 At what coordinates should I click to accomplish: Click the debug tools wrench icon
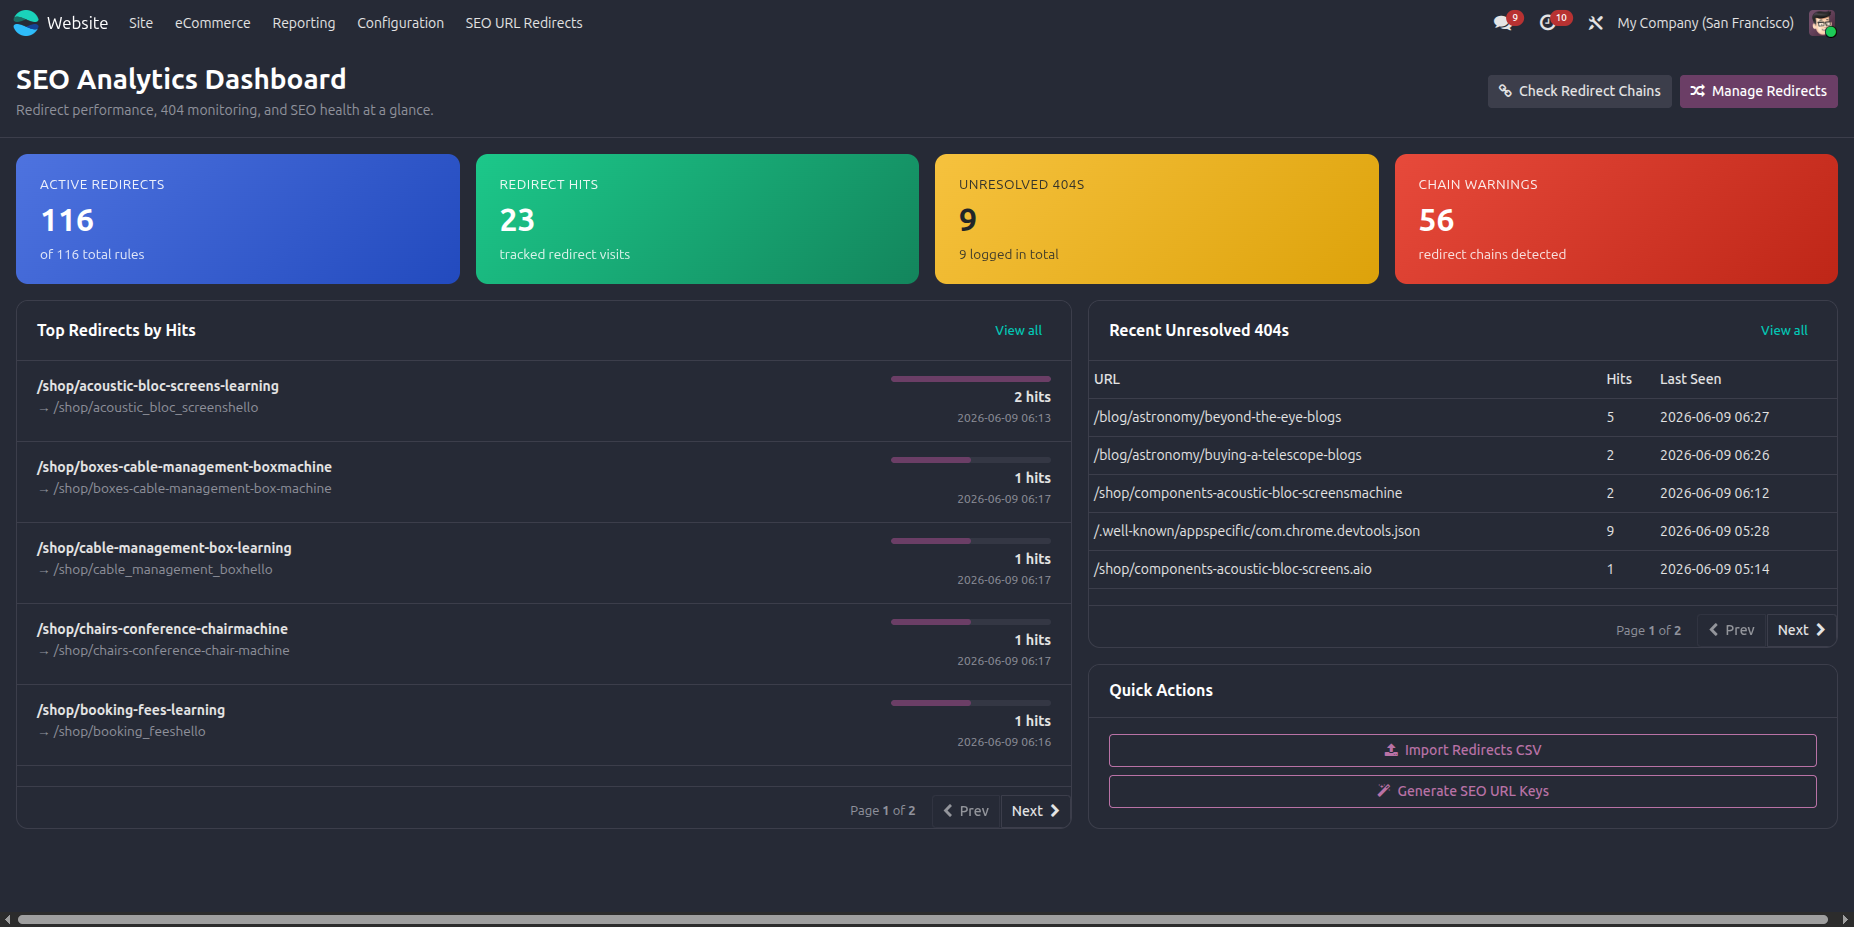point(1595,23)
